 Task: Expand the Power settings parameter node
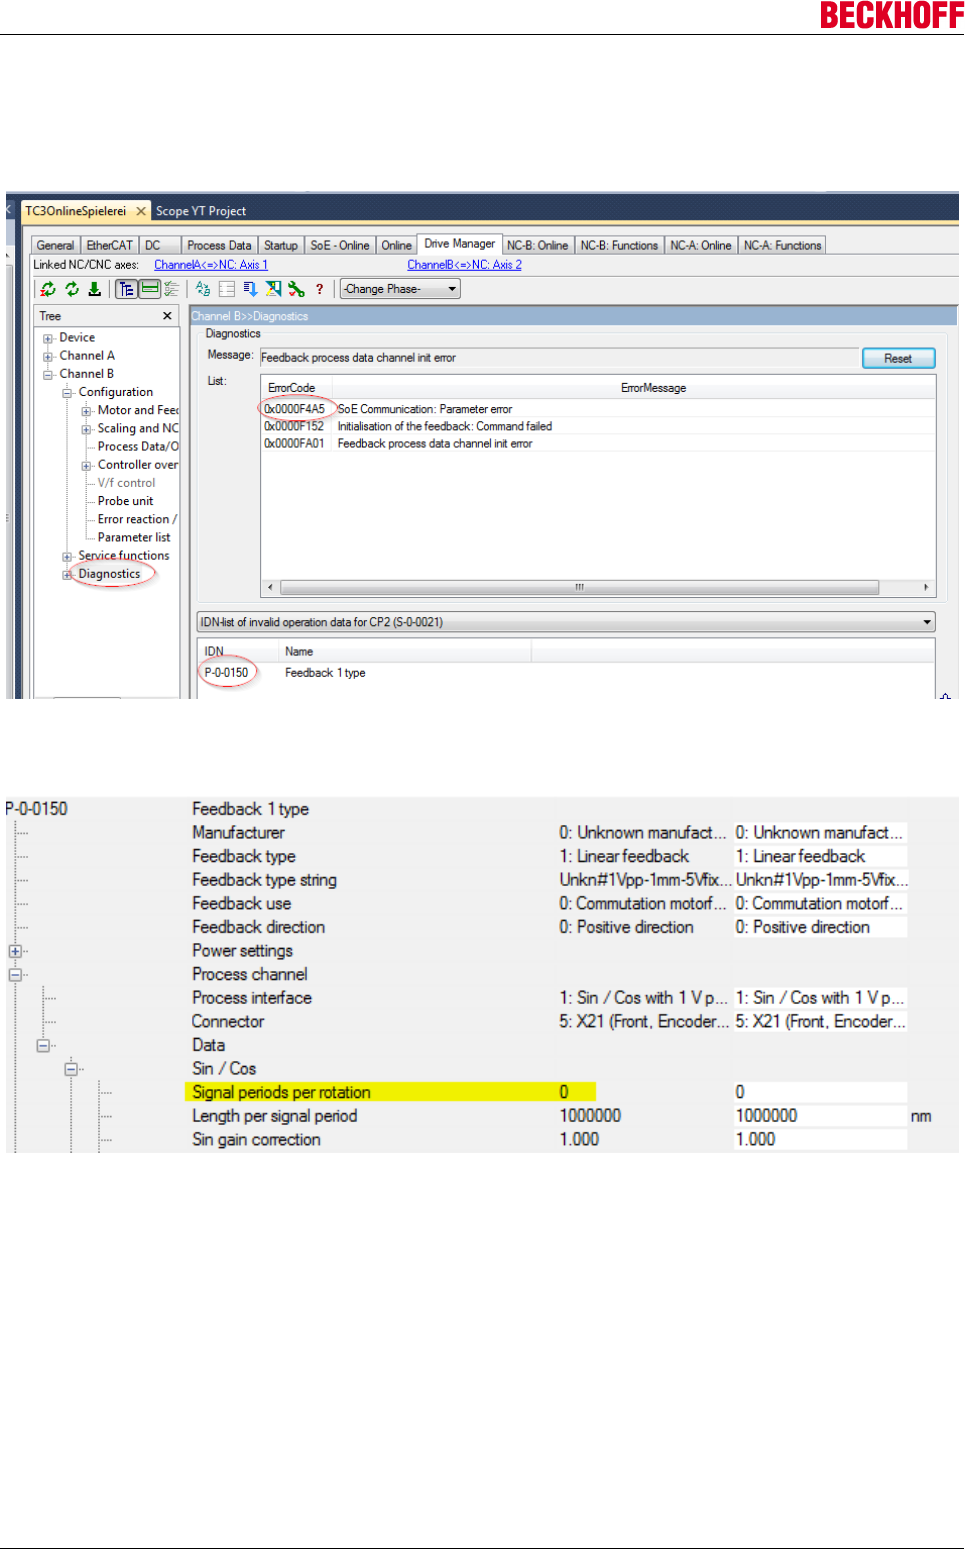click(x=15, y=951)
